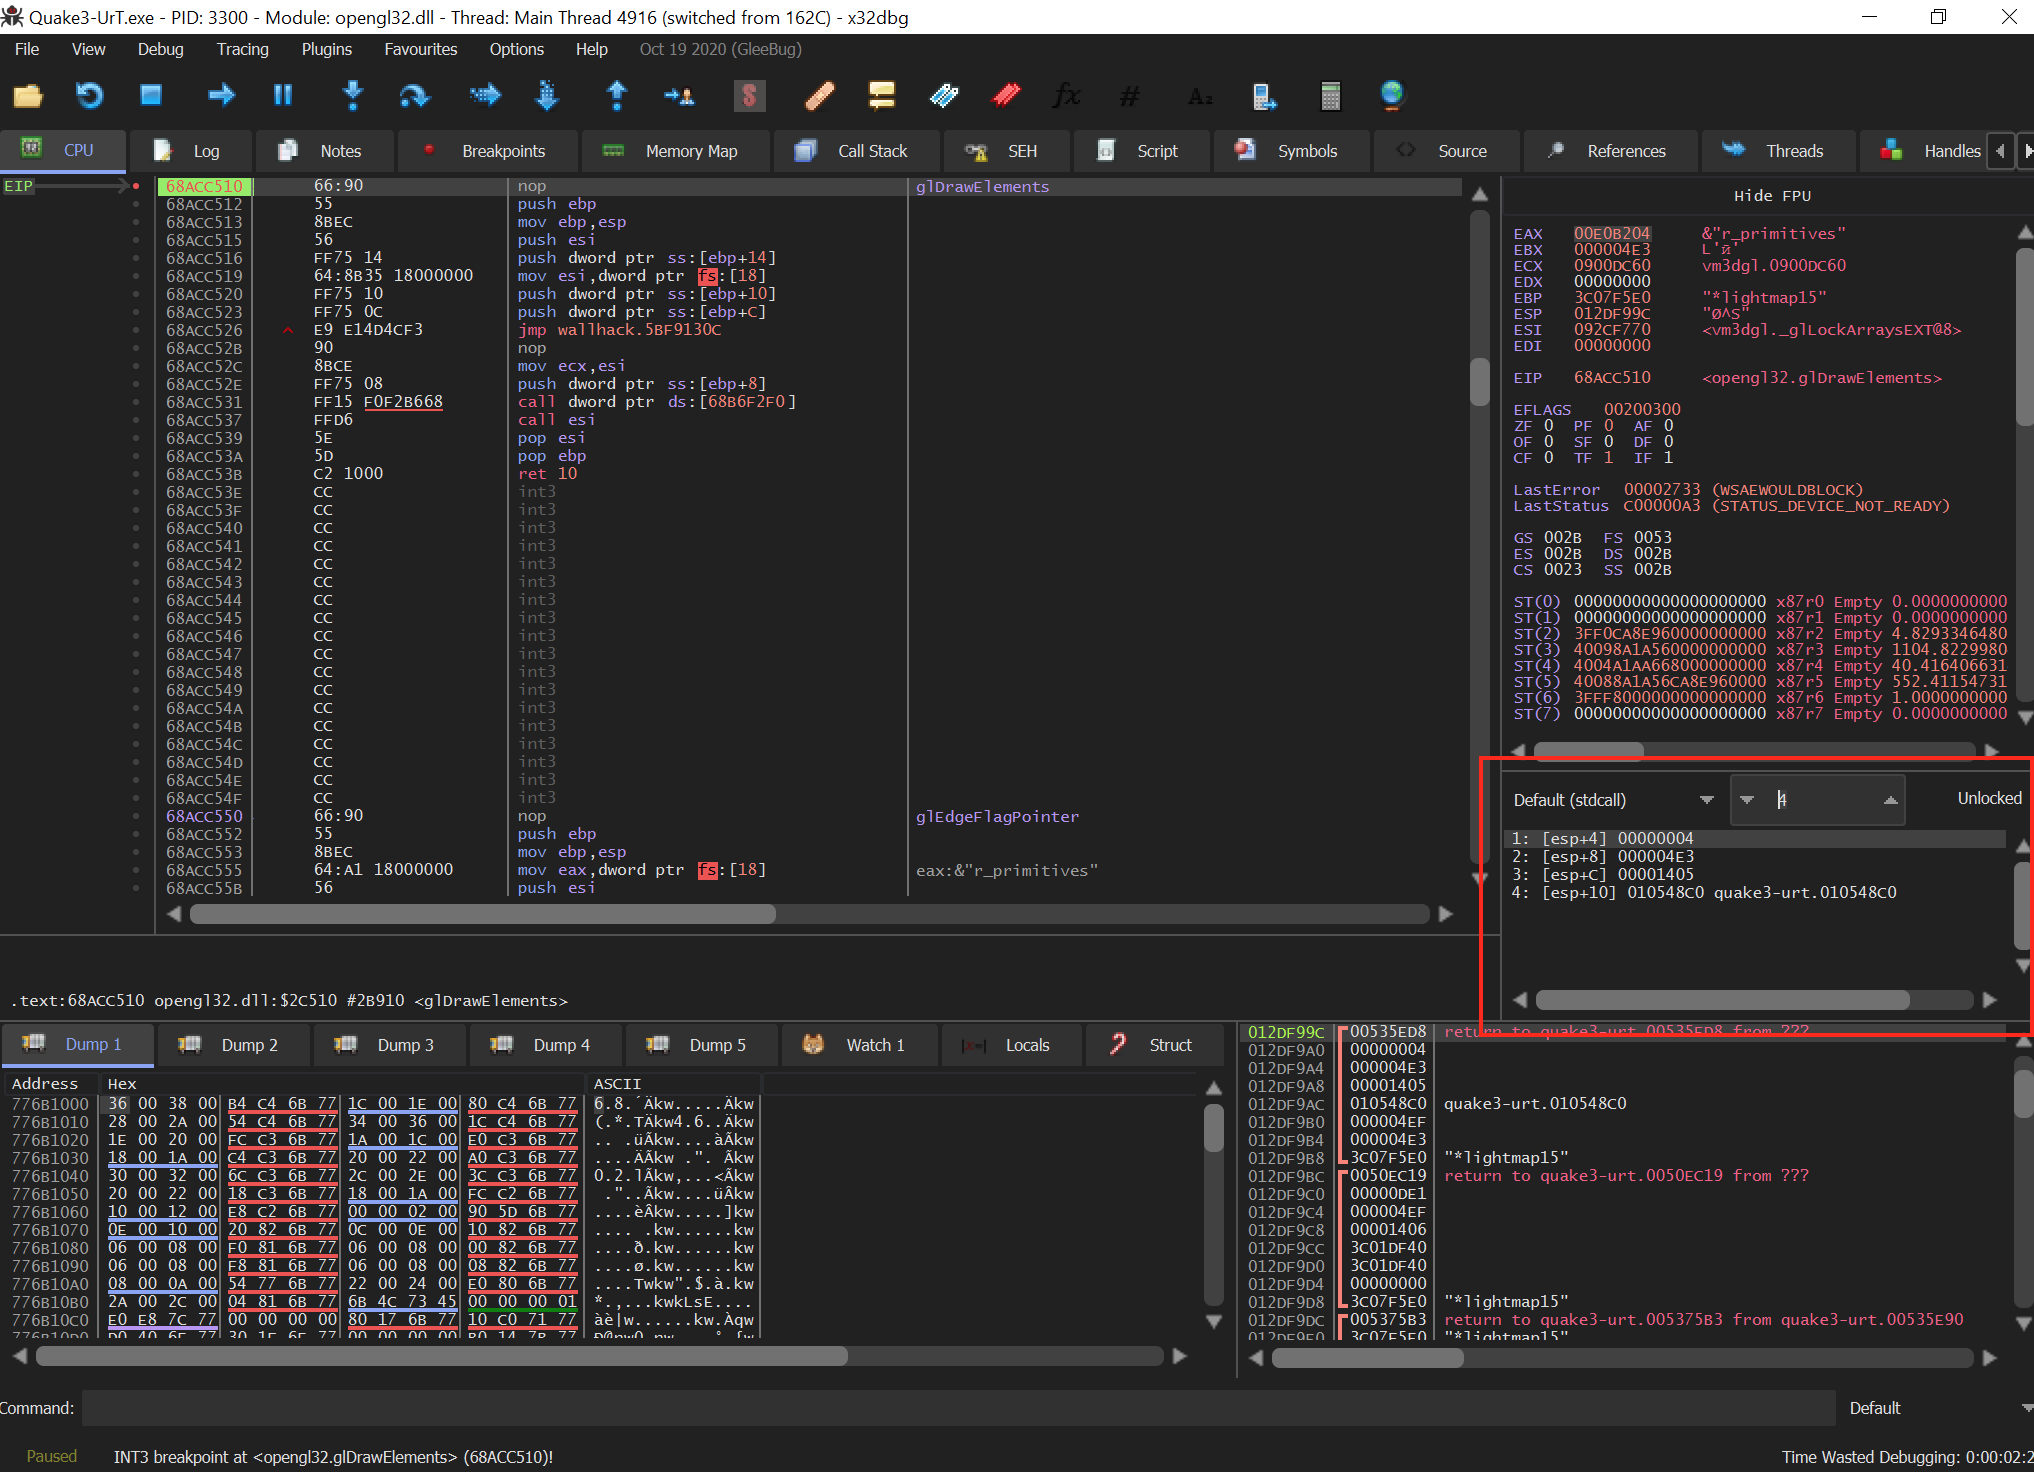
Task: Click down arrow of registers scrollbar
Action: (x=2025, y=718)
